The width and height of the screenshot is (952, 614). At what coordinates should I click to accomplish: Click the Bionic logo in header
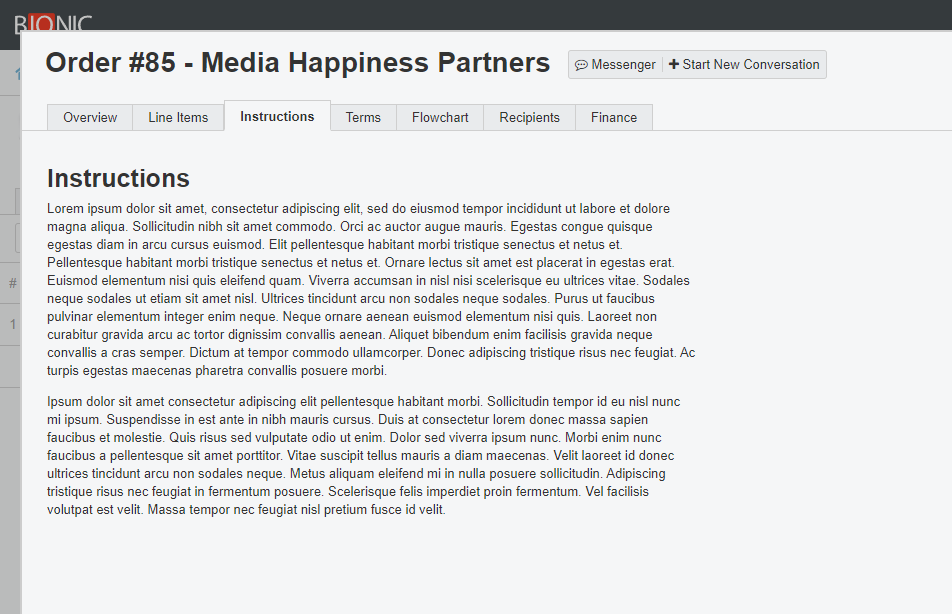(52, 21)
